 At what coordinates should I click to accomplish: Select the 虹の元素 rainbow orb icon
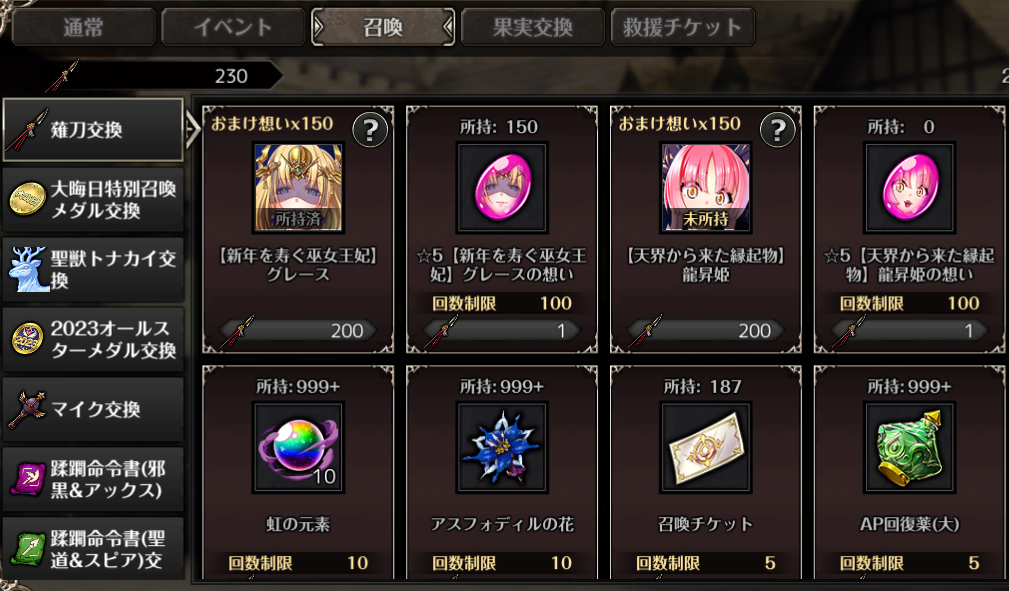point(298,447)
